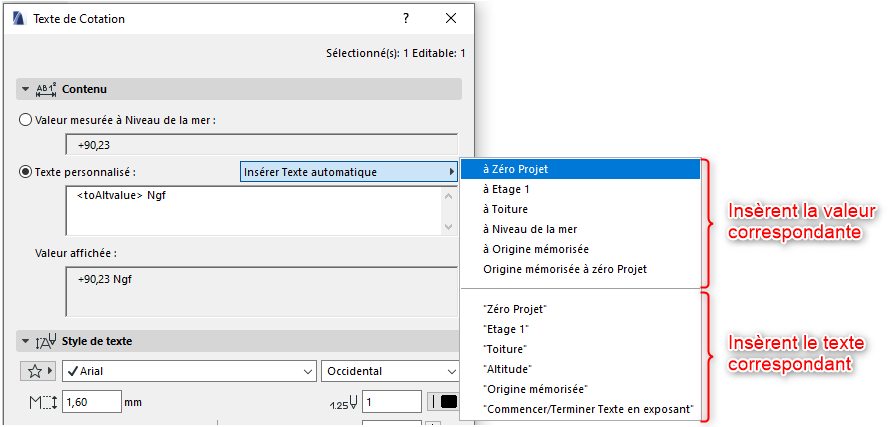Viewport: 896px width, 427px height.
Task: Collapse the Style de texte section
Action: click(x=26, y=341)
